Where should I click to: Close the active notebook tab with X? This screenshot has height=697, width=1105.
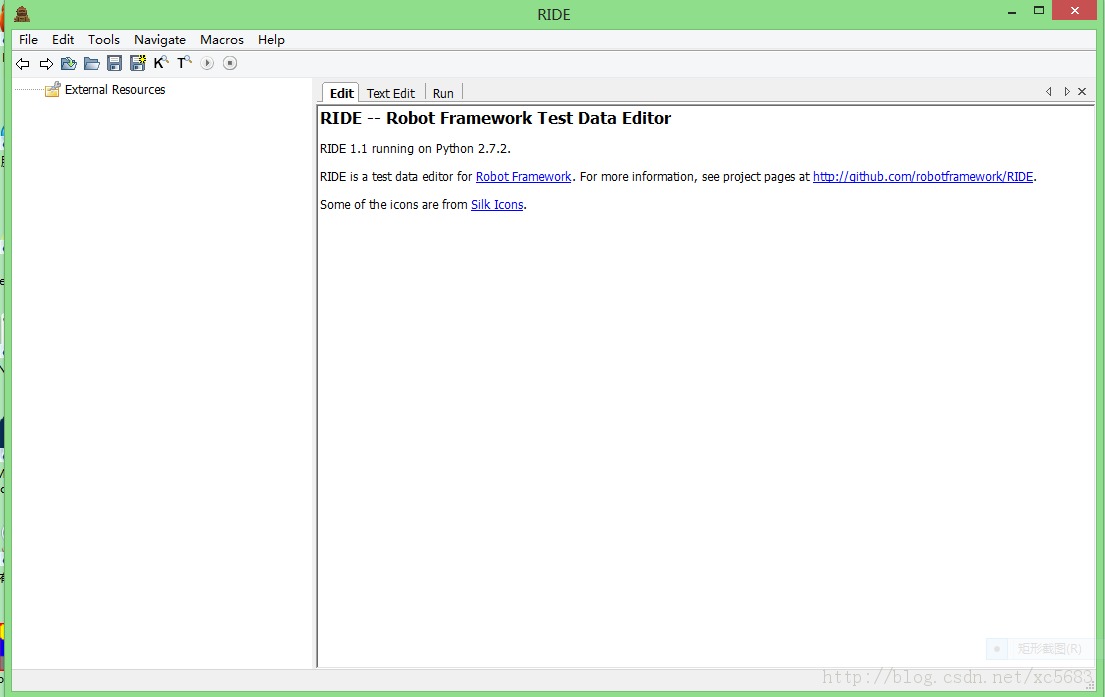click(x=1082, y=92)
